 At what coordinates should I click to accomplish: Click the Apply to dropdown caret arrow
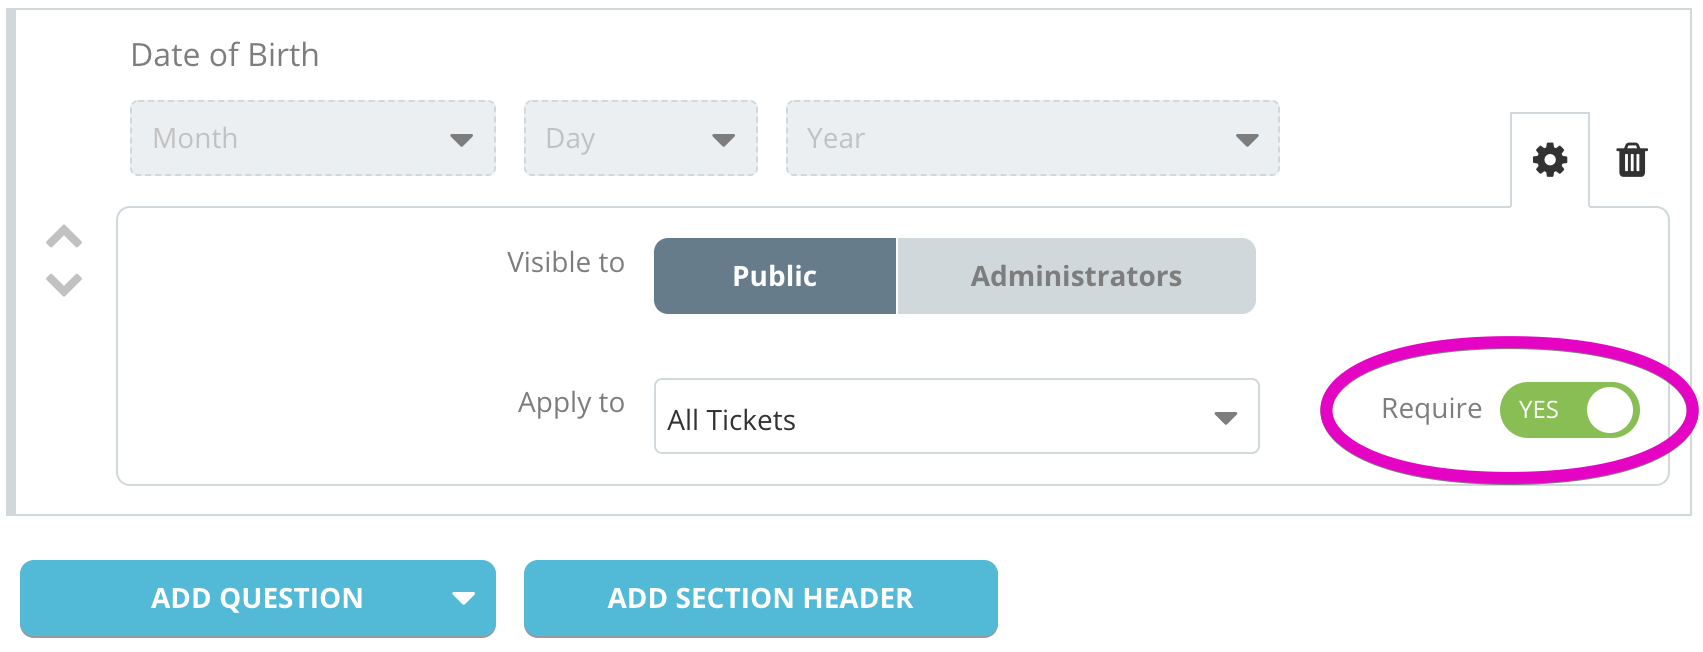point(1226,418)
